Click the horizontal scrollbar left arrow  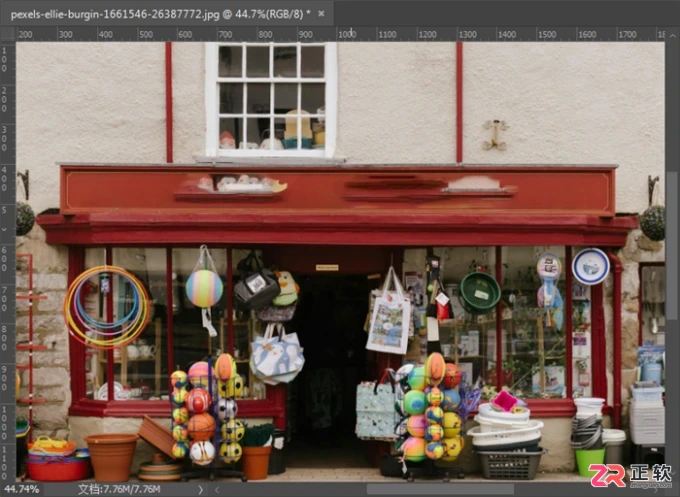click(x=217, y=490)
